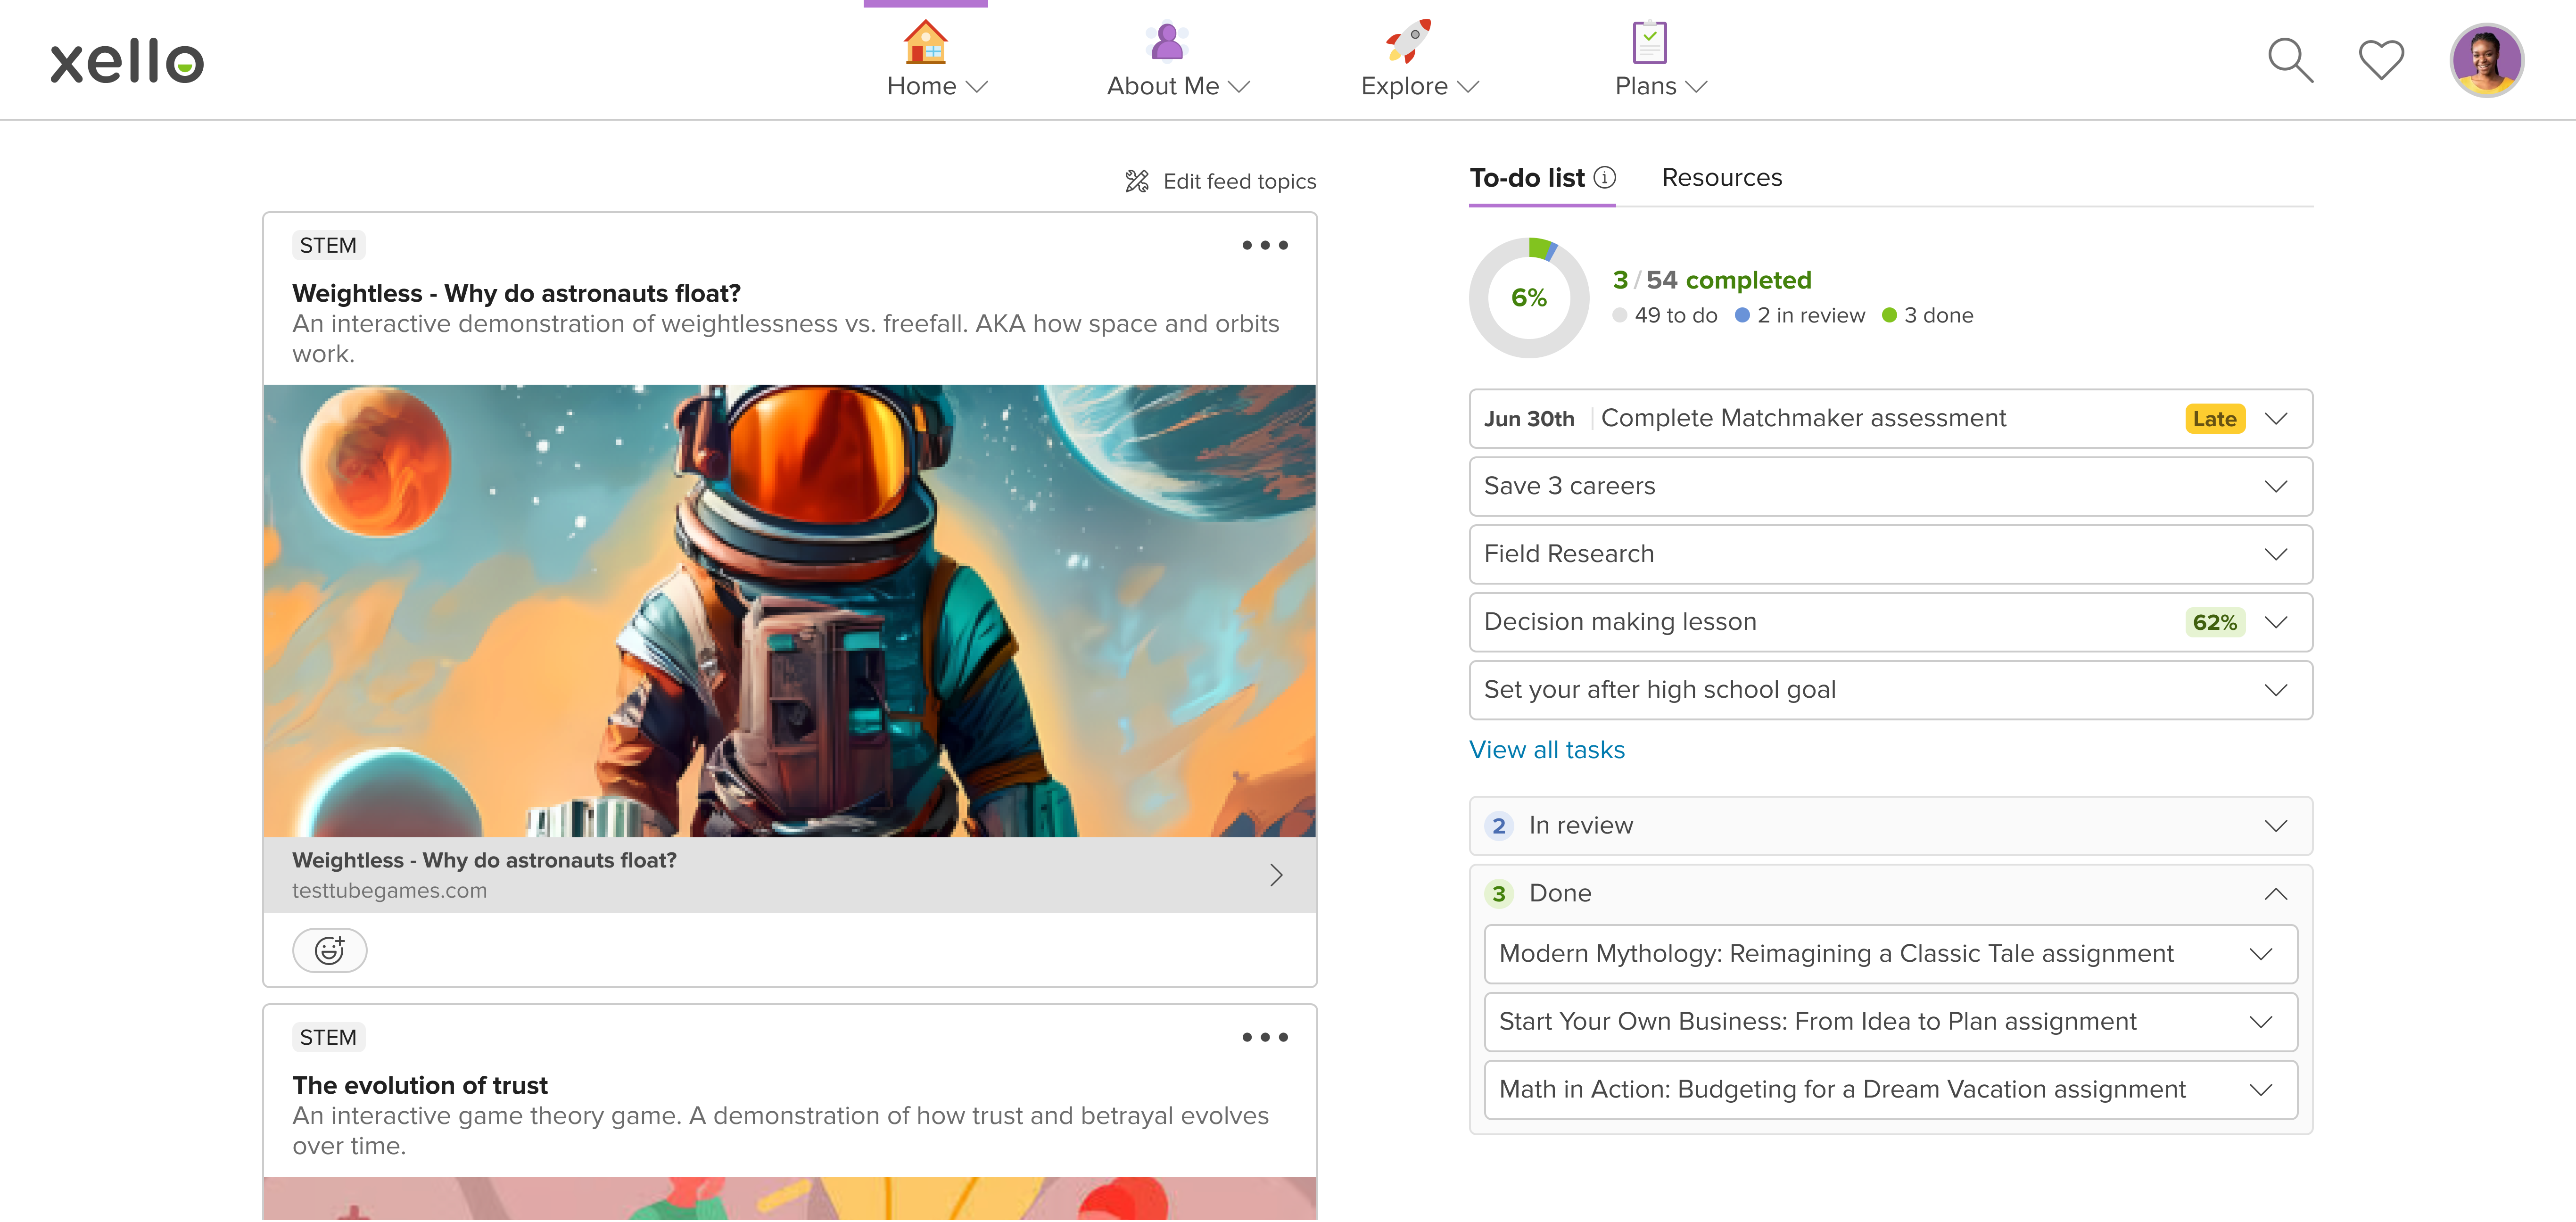Expand Set your after high school goal
Viewport: 2576px width, 1222px height.
[x=2276, y=690]
